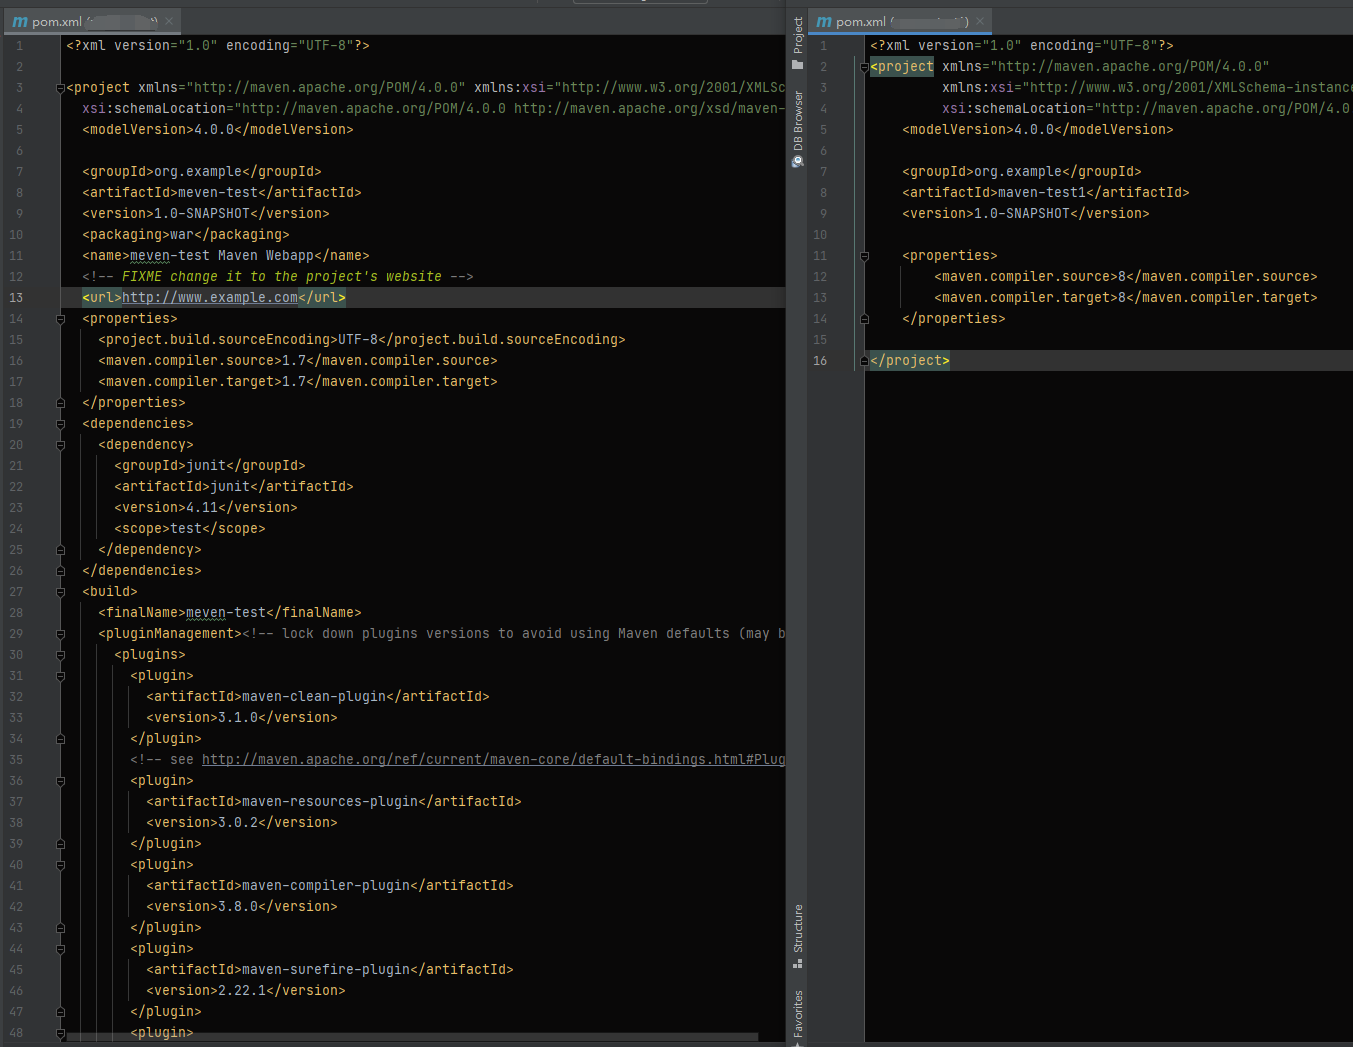Click the meven-test artifactId in left editor
Viewport: 1353px width, 1047px height.
(x=222, y=193)
